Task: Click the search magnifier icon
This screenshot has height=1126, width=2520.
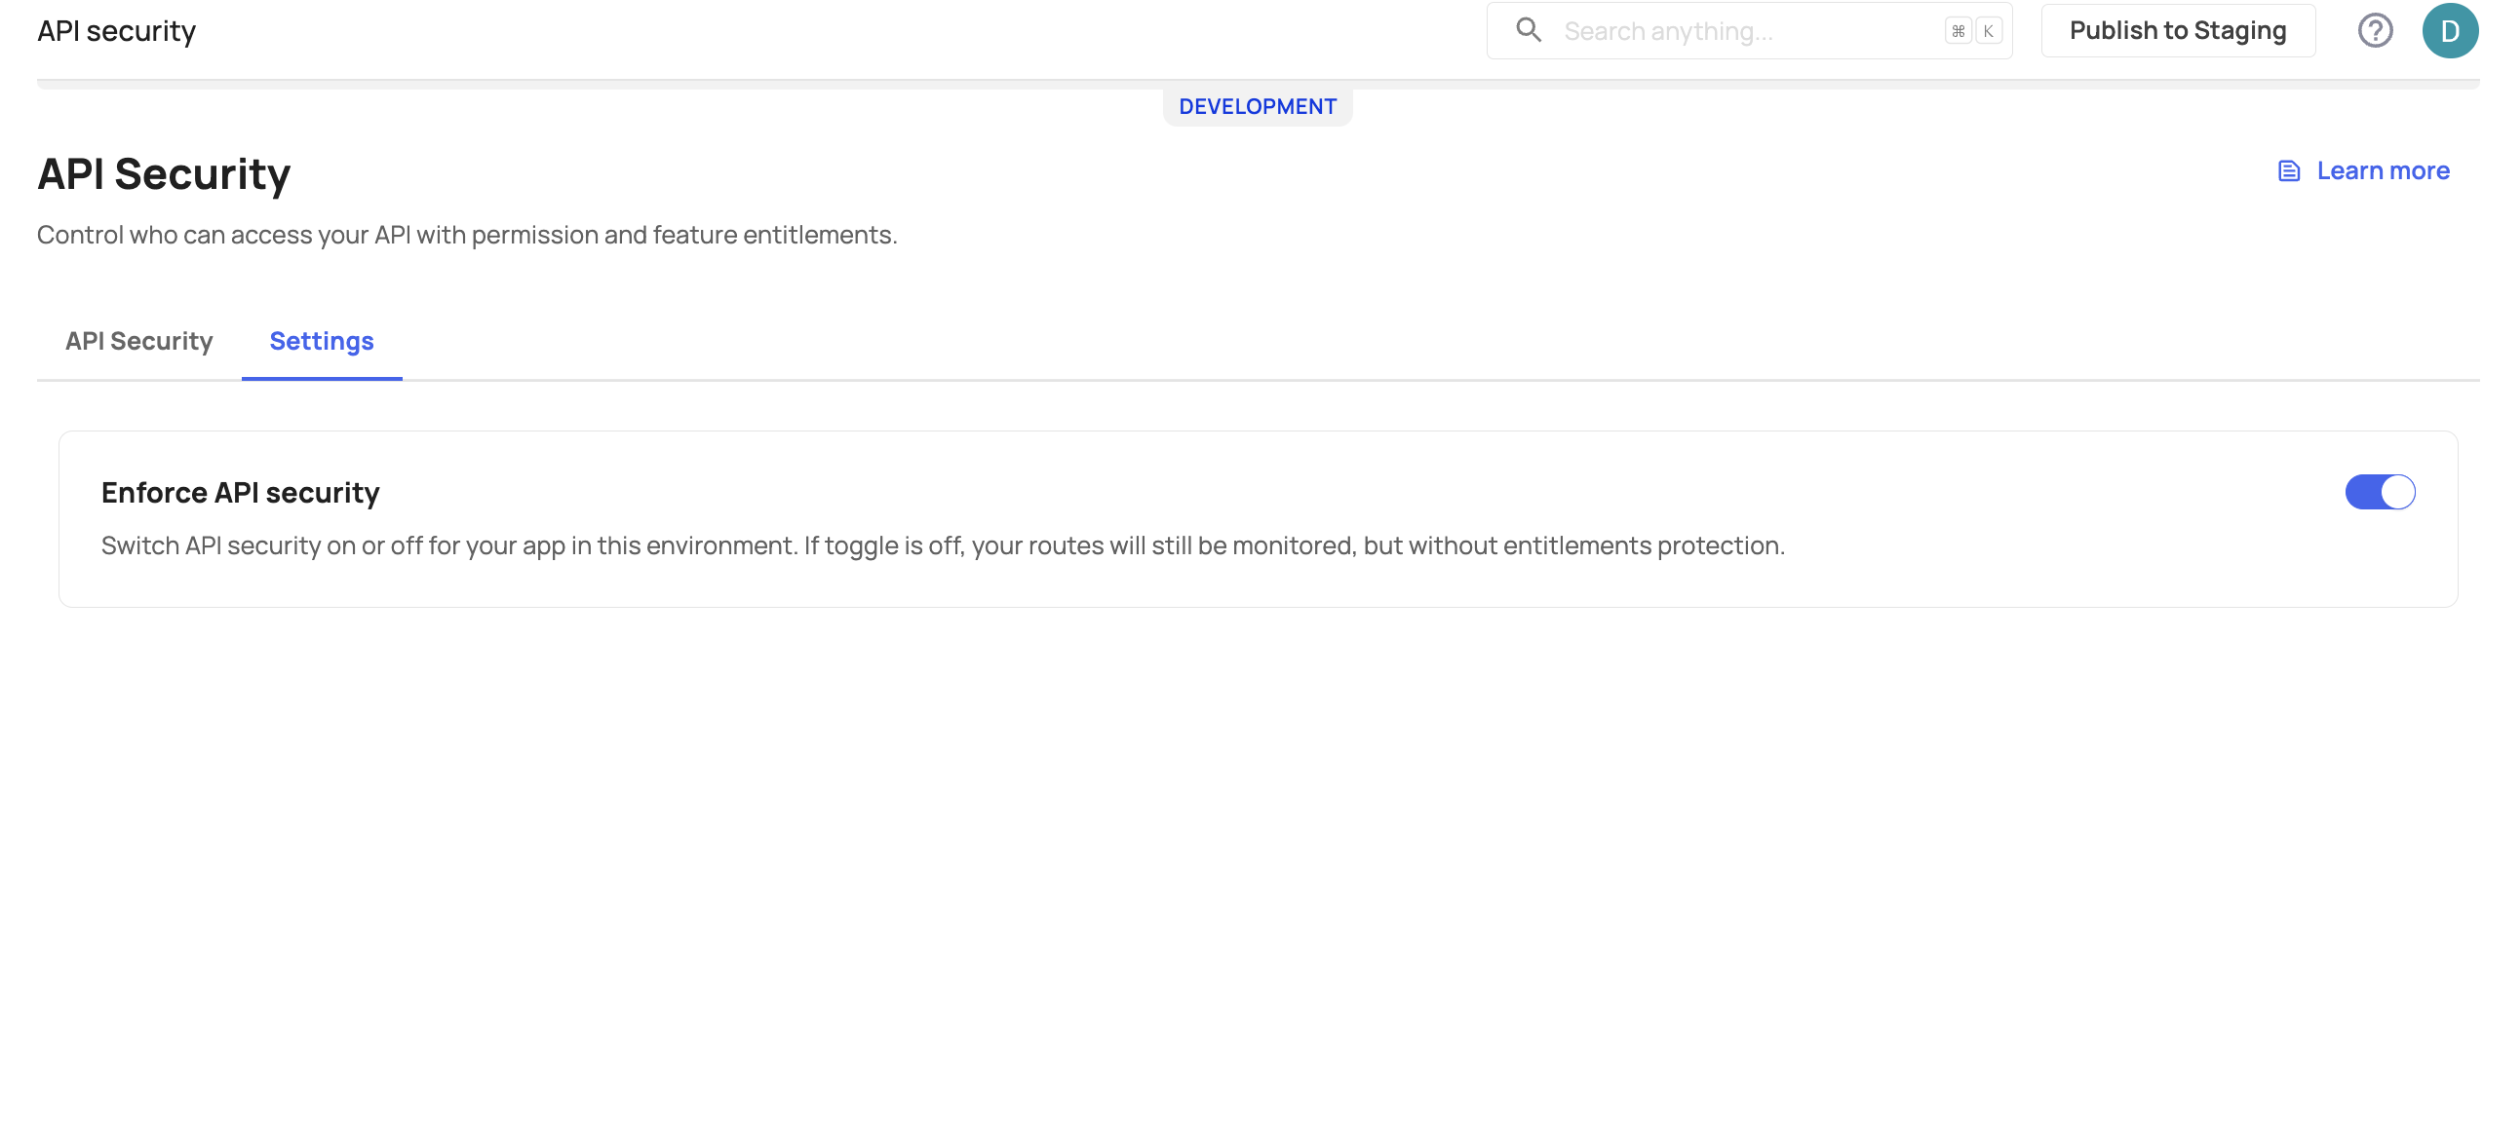Action: pos(1529,30)
